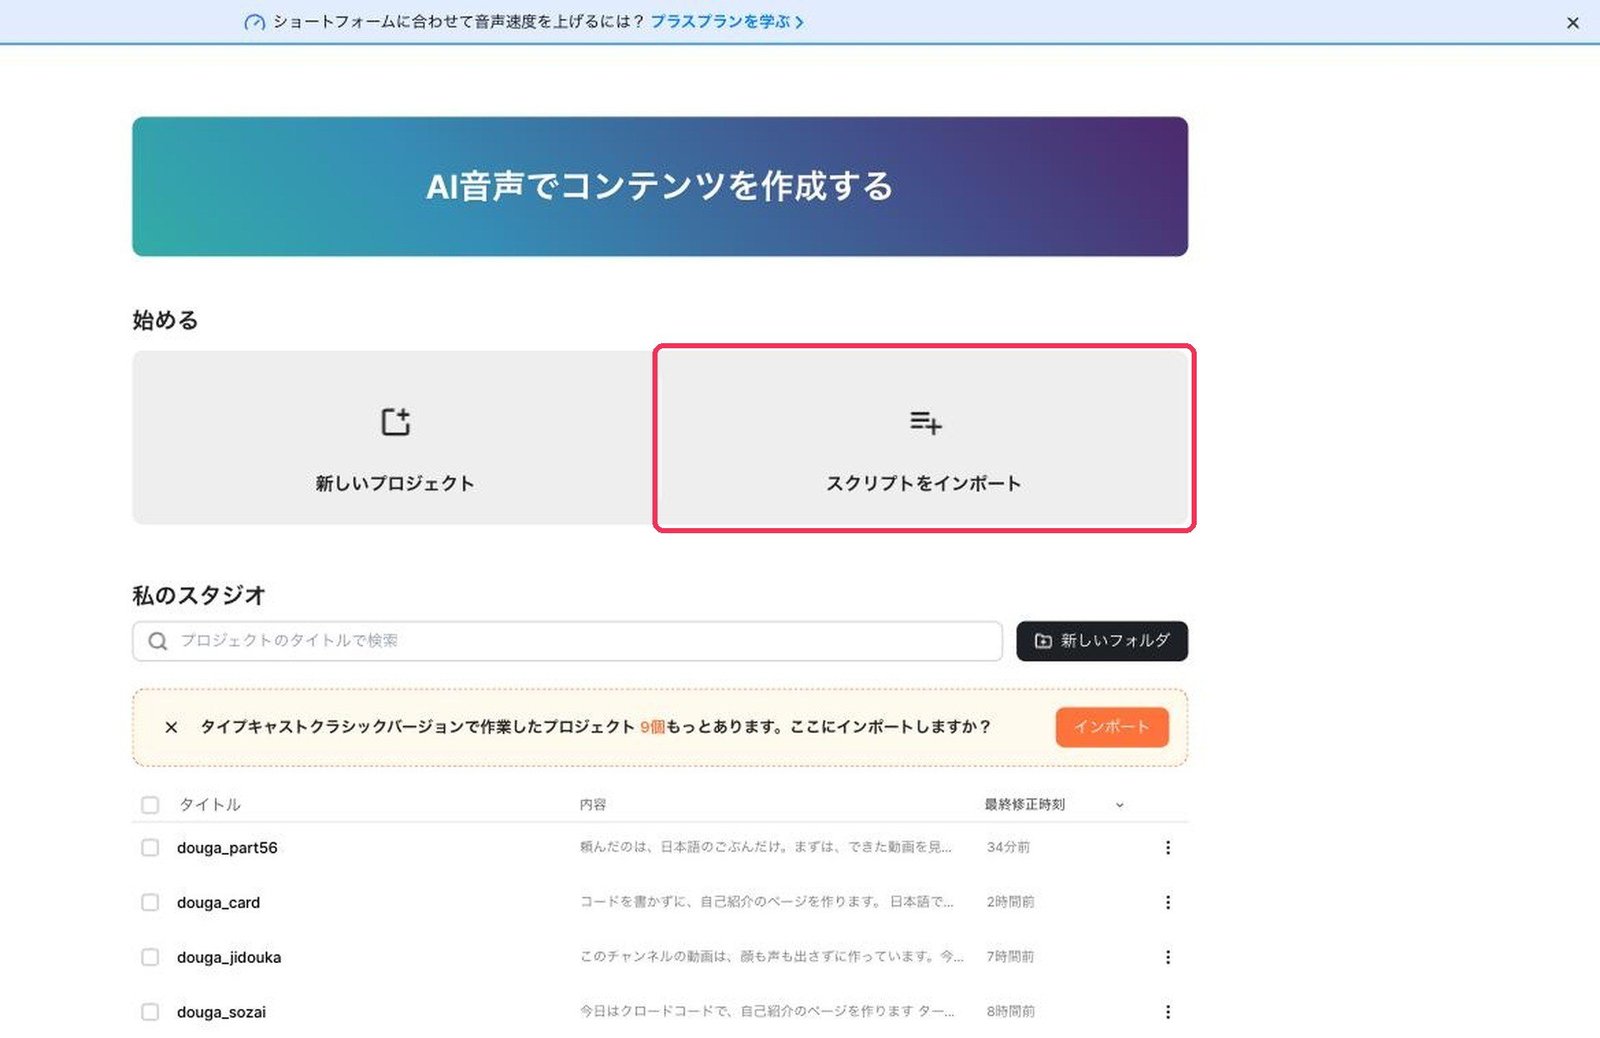Viewport: 1600px width, 1038px height.
Task: Open more options for douga_jidouka
Action: pyautogui.click(x=1167, y=957)
